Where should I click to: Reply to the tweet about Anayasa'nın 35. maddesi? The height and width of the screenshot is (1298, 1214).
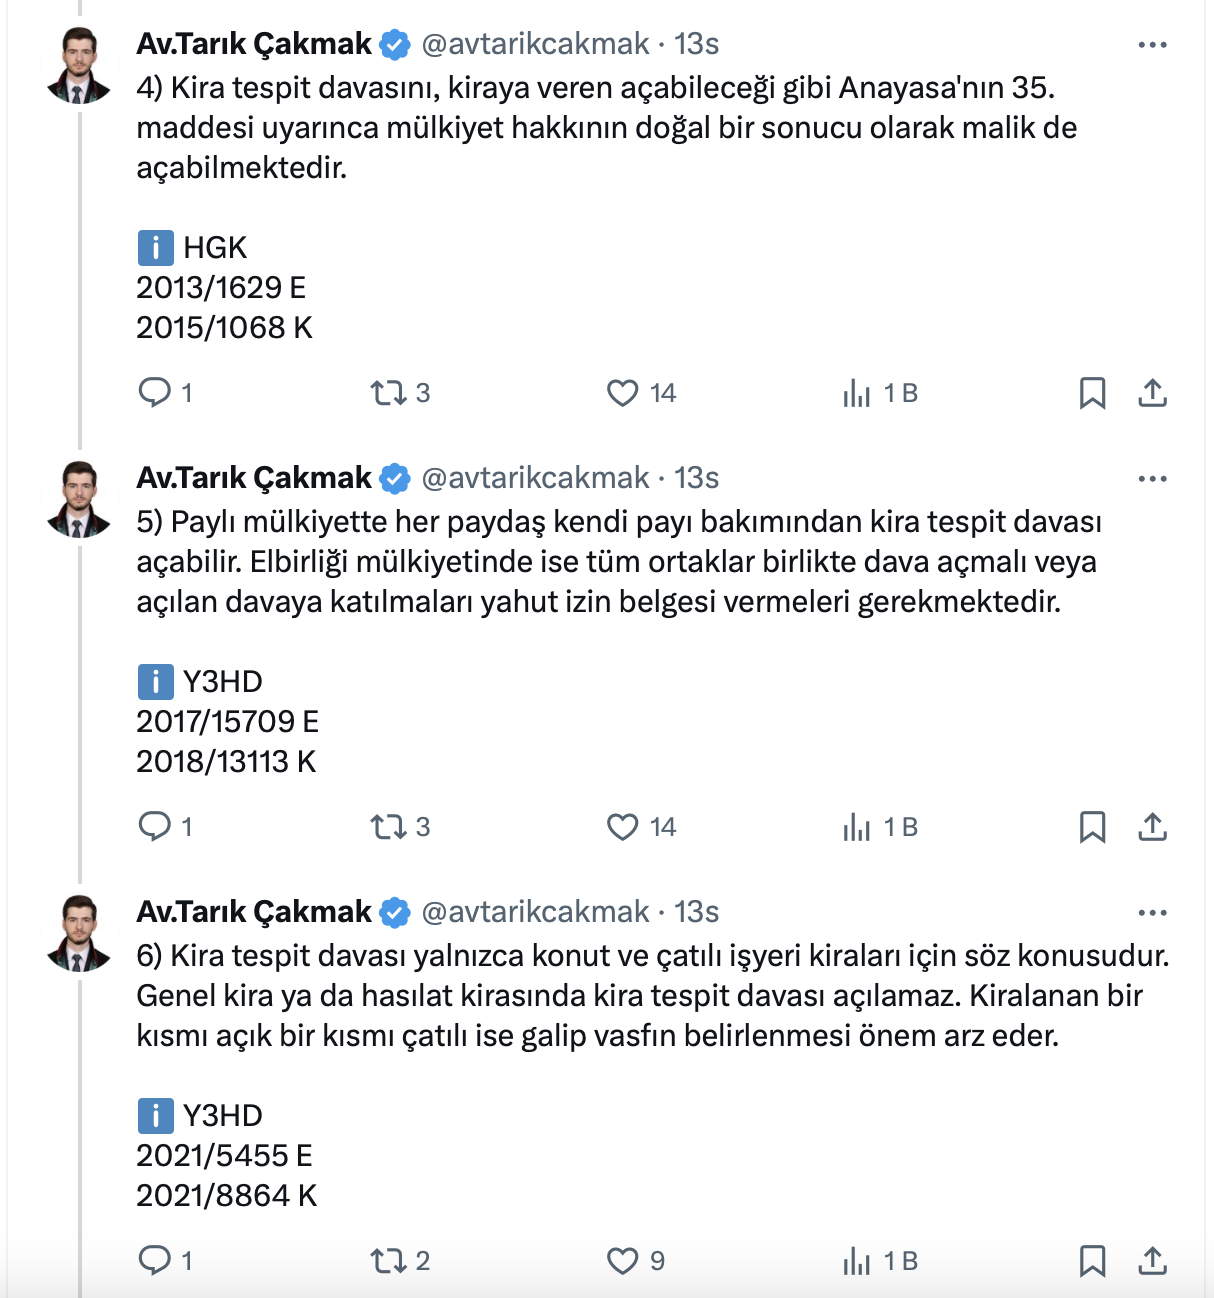point(155,392)
